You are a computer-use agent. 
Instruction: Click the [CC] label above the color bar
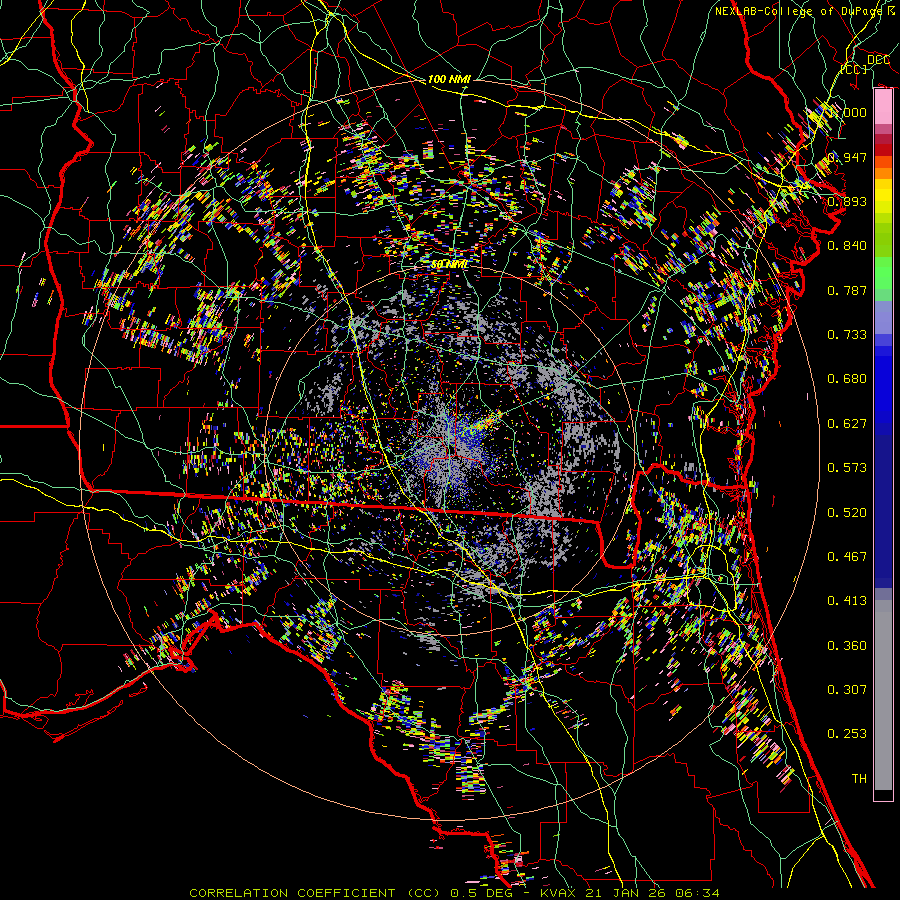click(854, 69)
